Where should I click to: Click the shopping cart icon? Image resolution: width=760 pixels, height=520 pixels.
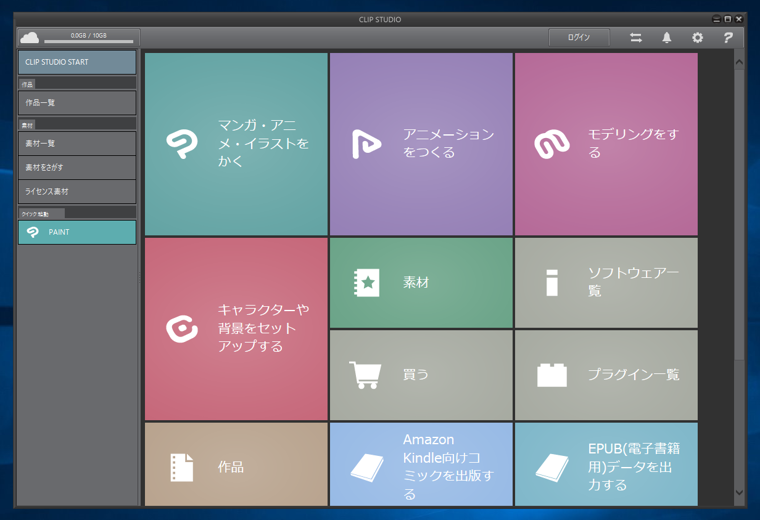coord(365,375)
